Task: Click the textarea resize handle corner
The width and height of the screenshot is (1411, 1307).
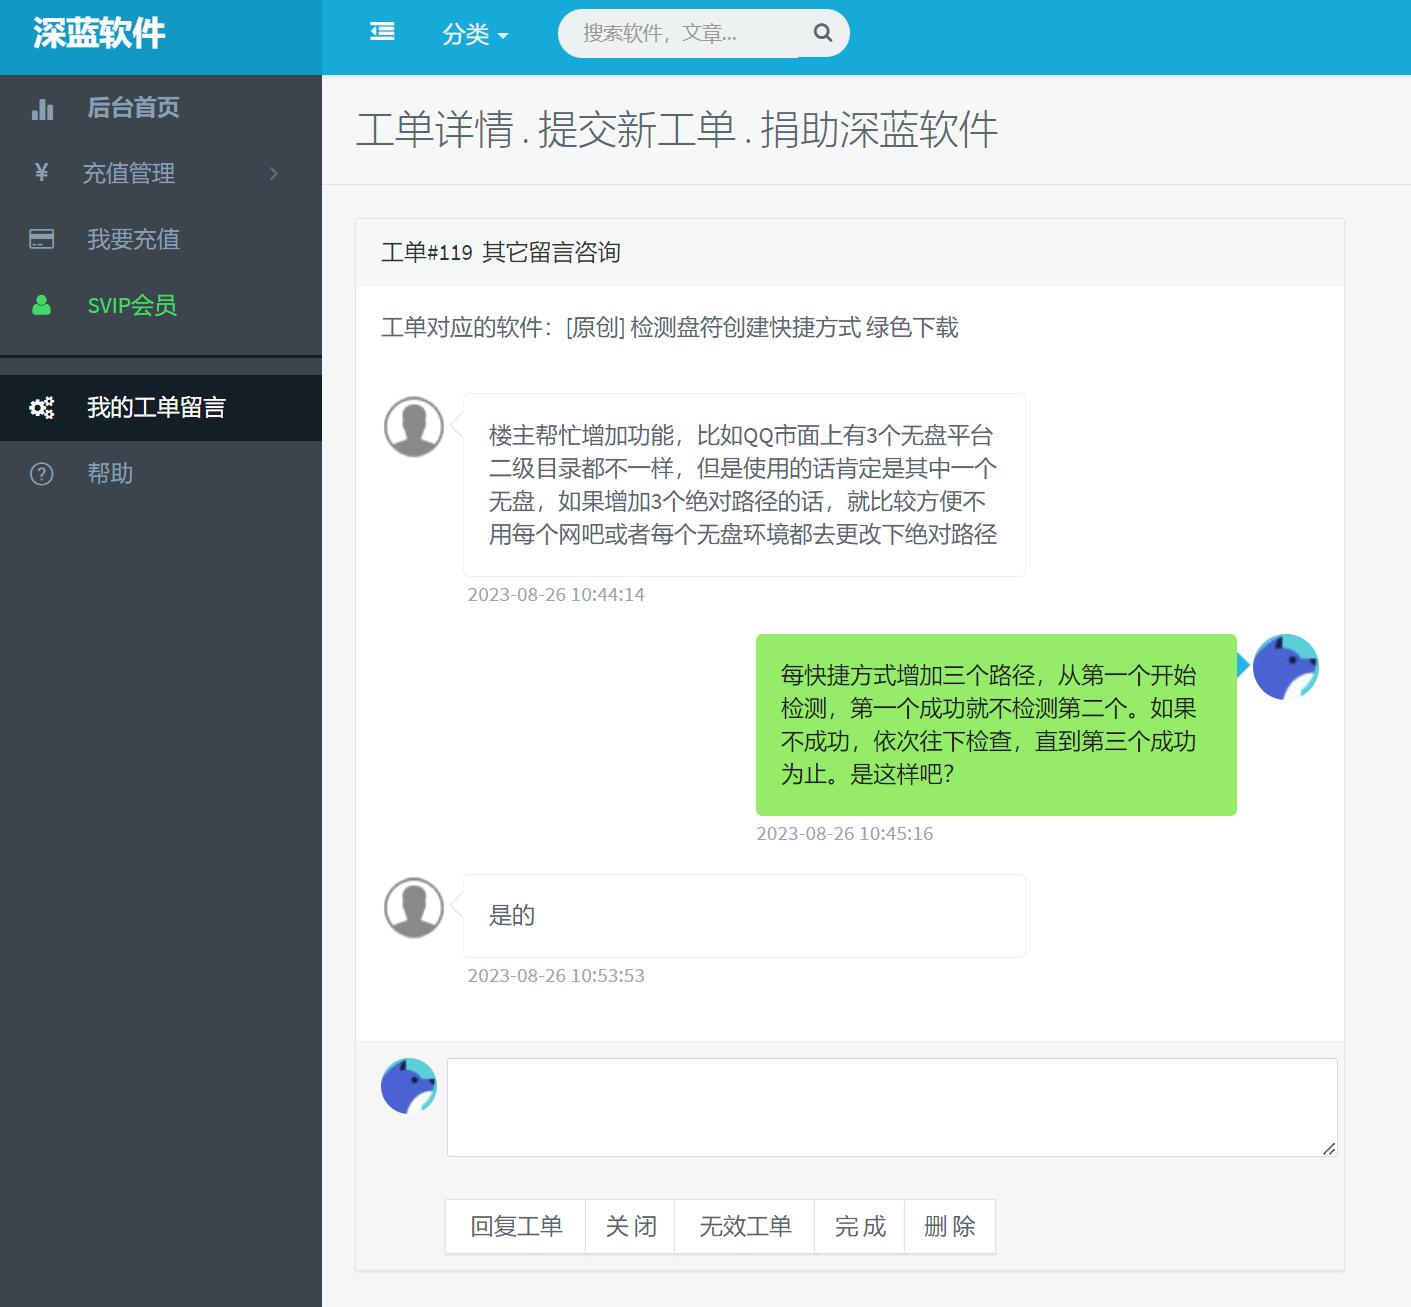Action: (1329, 1149)
